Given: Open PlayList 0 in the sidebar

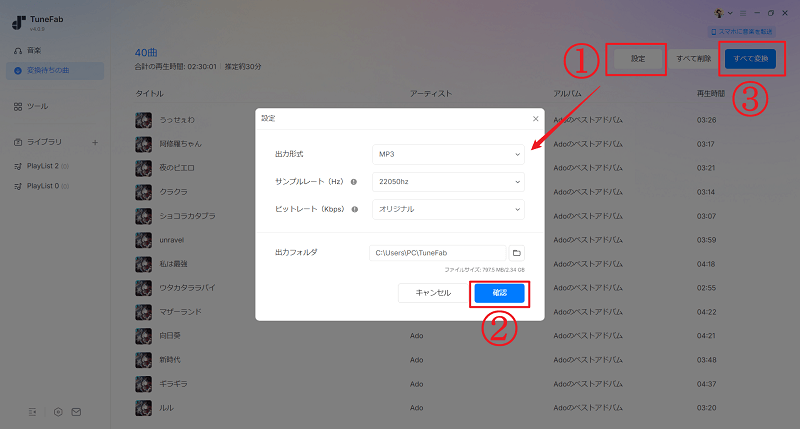Looking at the screenshot, I should [41, 186].
